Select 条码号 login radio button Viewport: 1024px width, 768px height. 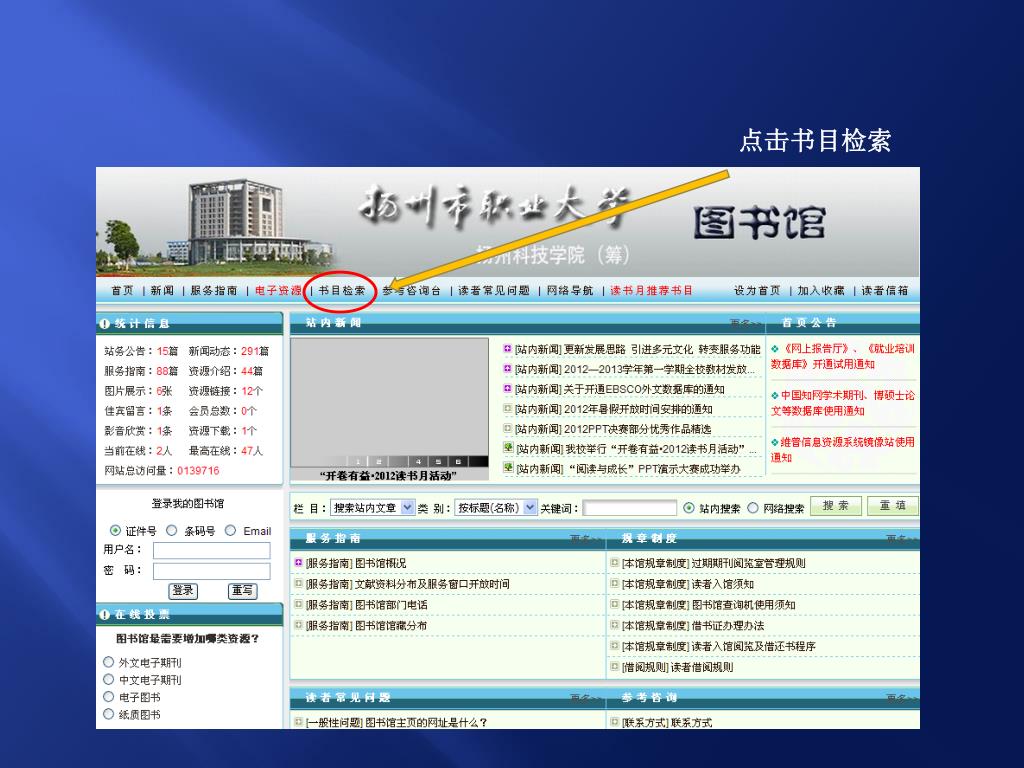pyautogui.click(x=172, y=530)
